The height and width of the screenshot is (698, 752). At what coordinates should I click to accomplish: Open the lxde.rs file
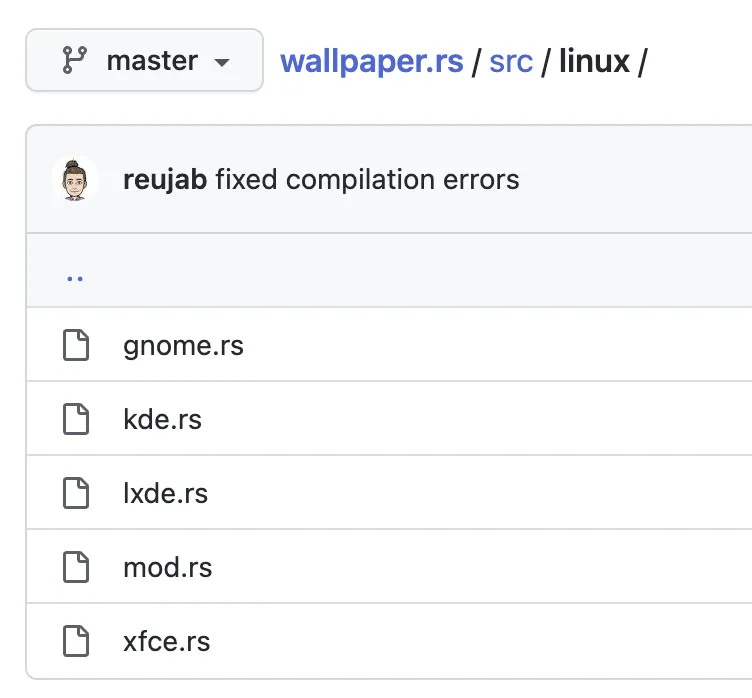click(x=165, y=494)
